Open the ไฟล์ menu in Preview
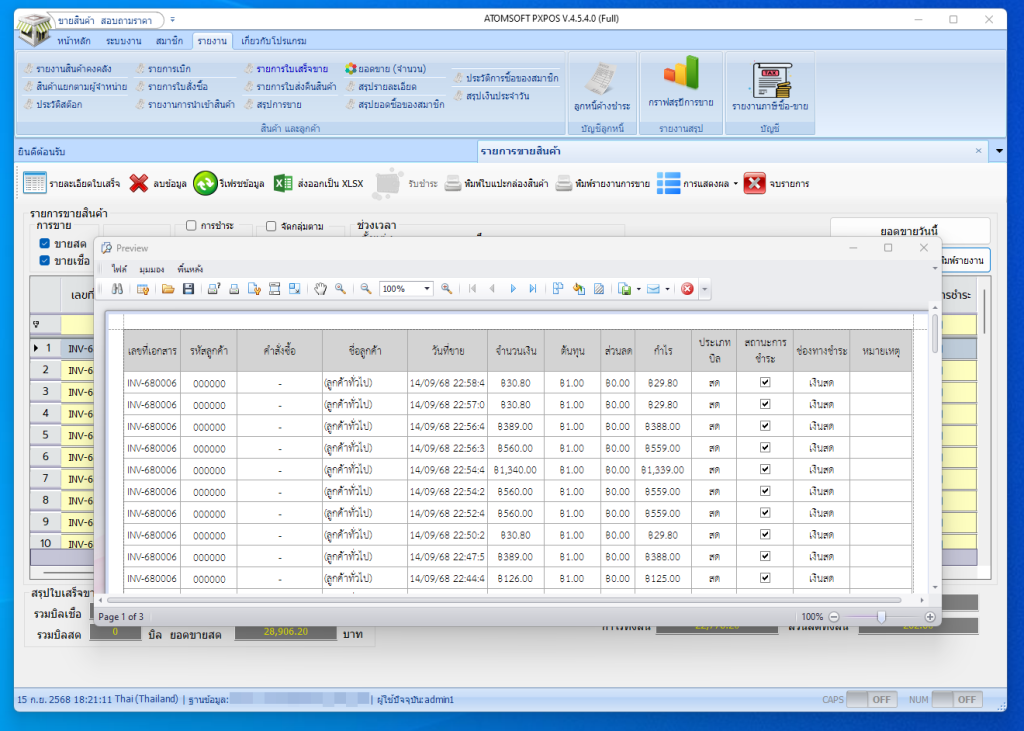Viewport: 1024px width, 731px height. (x=120, y=268)
